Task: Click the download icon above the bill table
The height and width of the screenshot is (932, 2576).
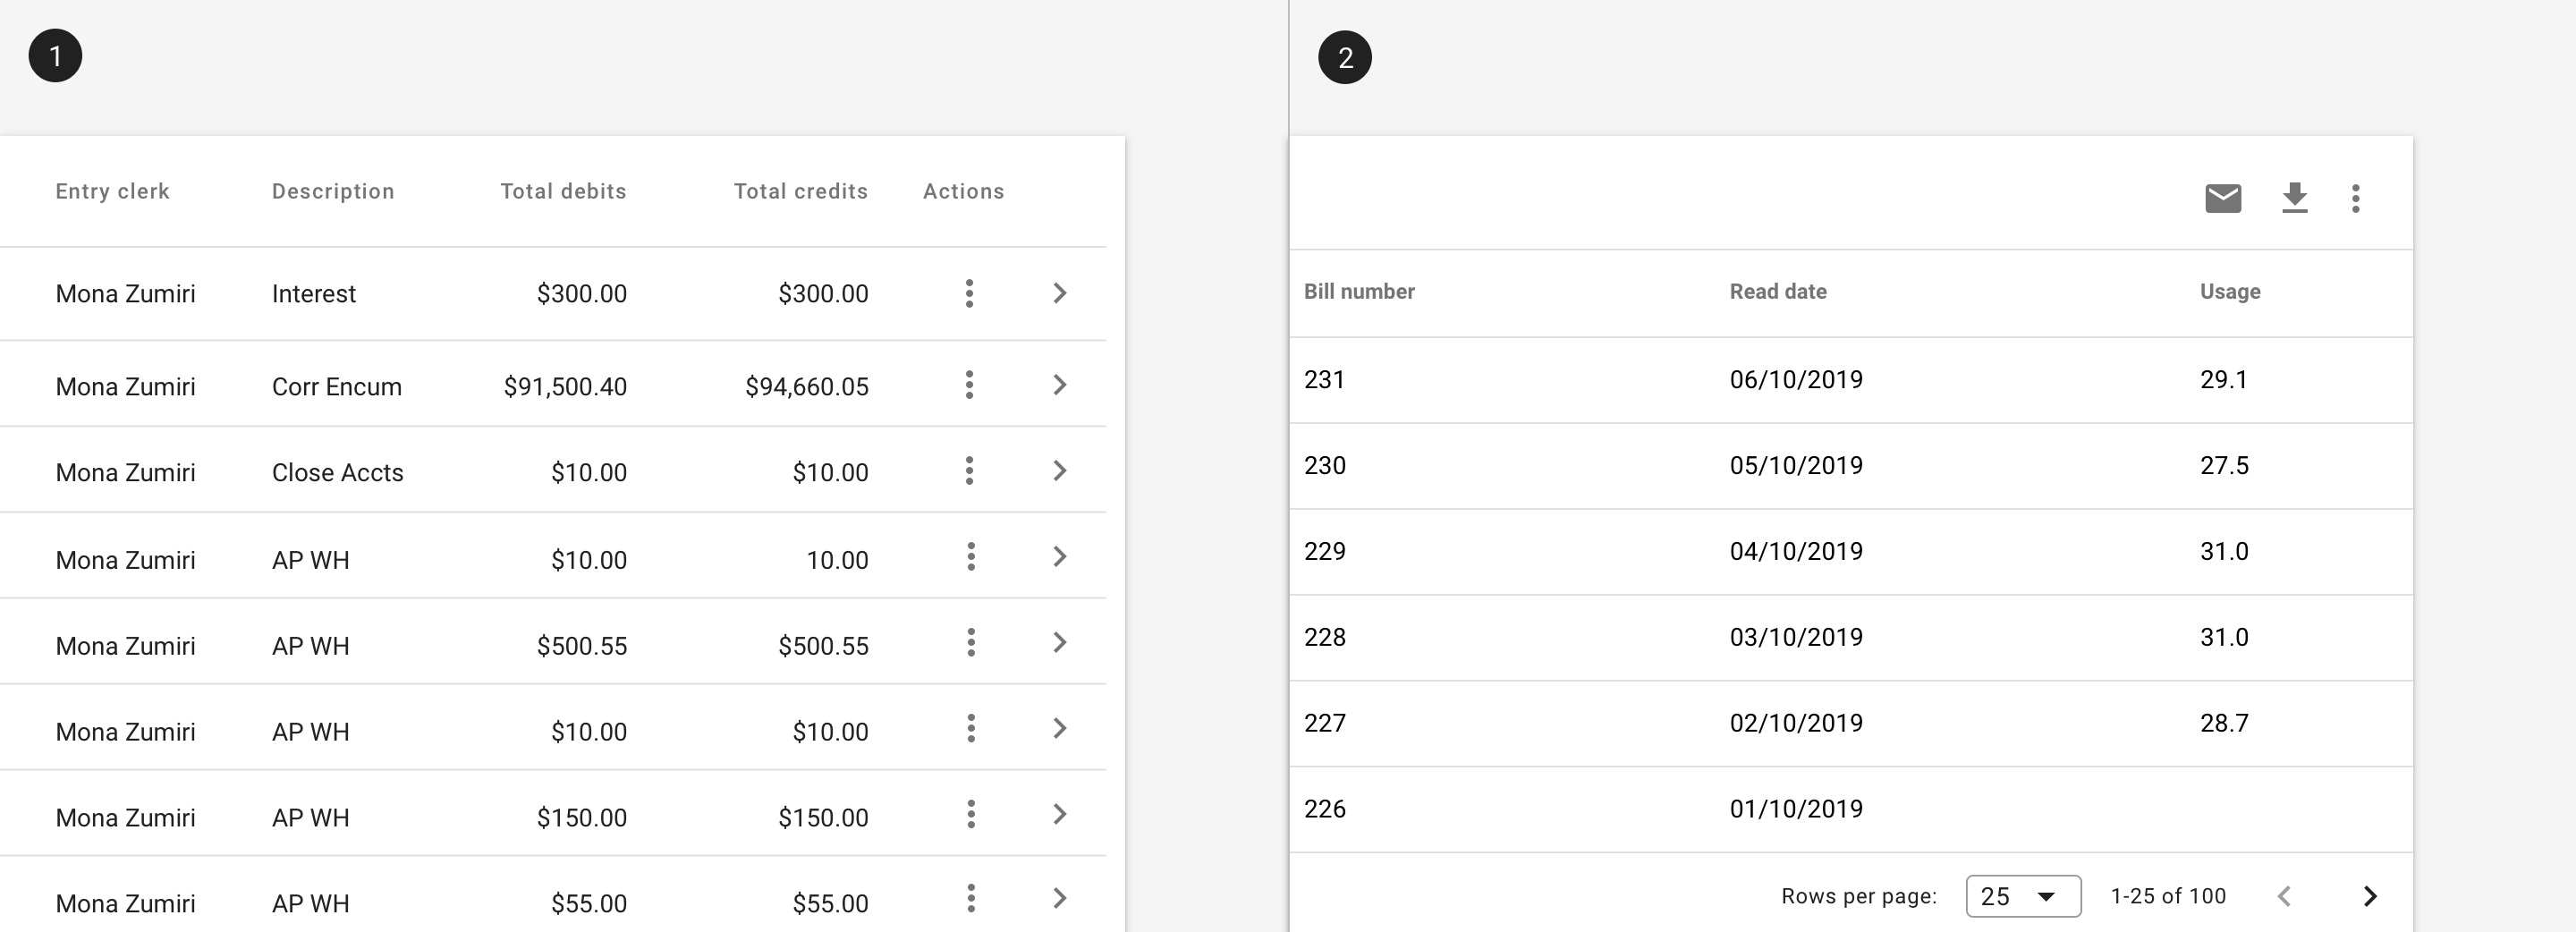Action: 2295,198
